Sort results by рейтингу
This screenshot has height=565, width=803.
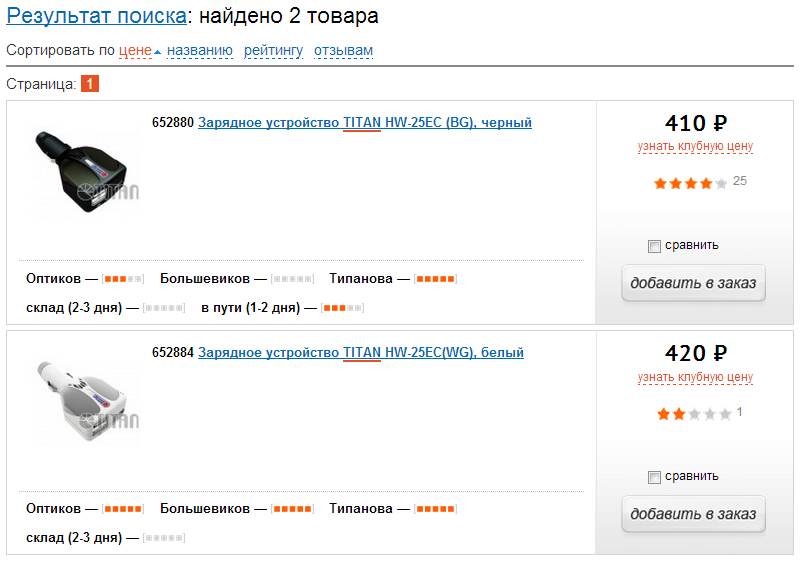273,50
